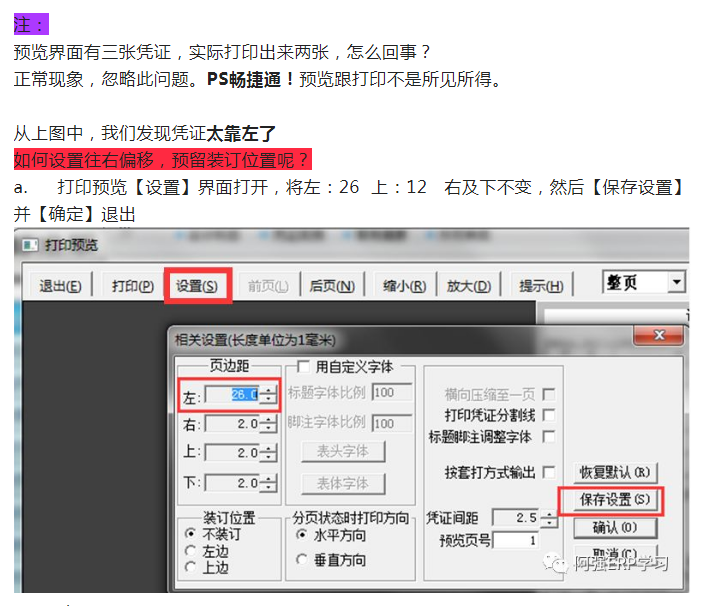This screenshot has height=606, width=715.
Task: Click the left margin 左 input field
Action: point(232,395)
